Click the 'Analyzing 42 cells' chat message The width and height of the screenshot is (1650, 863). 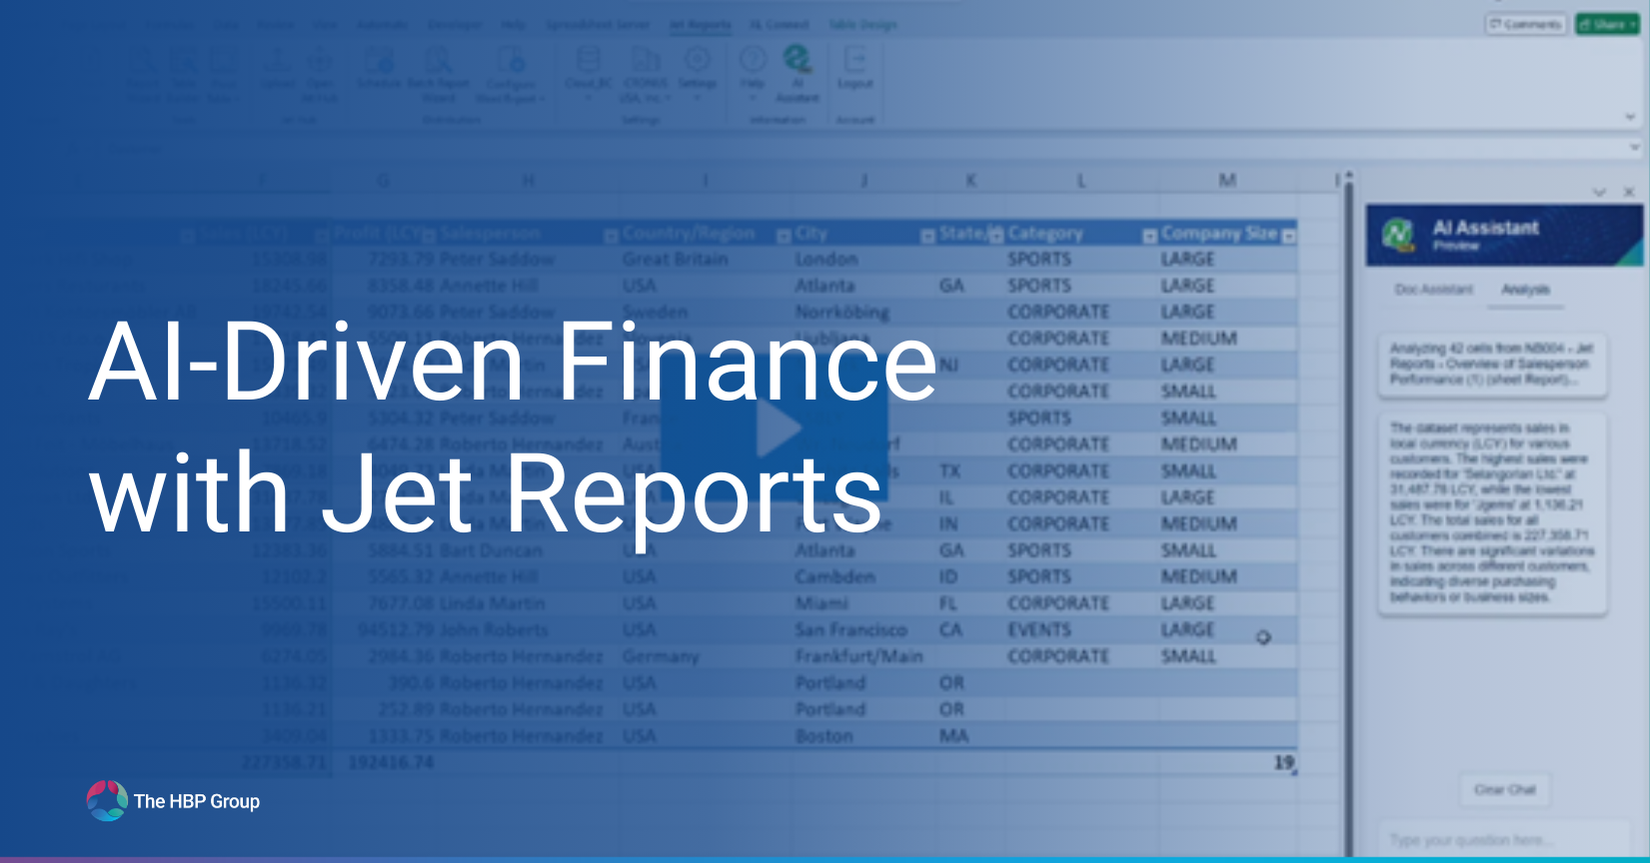[1493, 364]
